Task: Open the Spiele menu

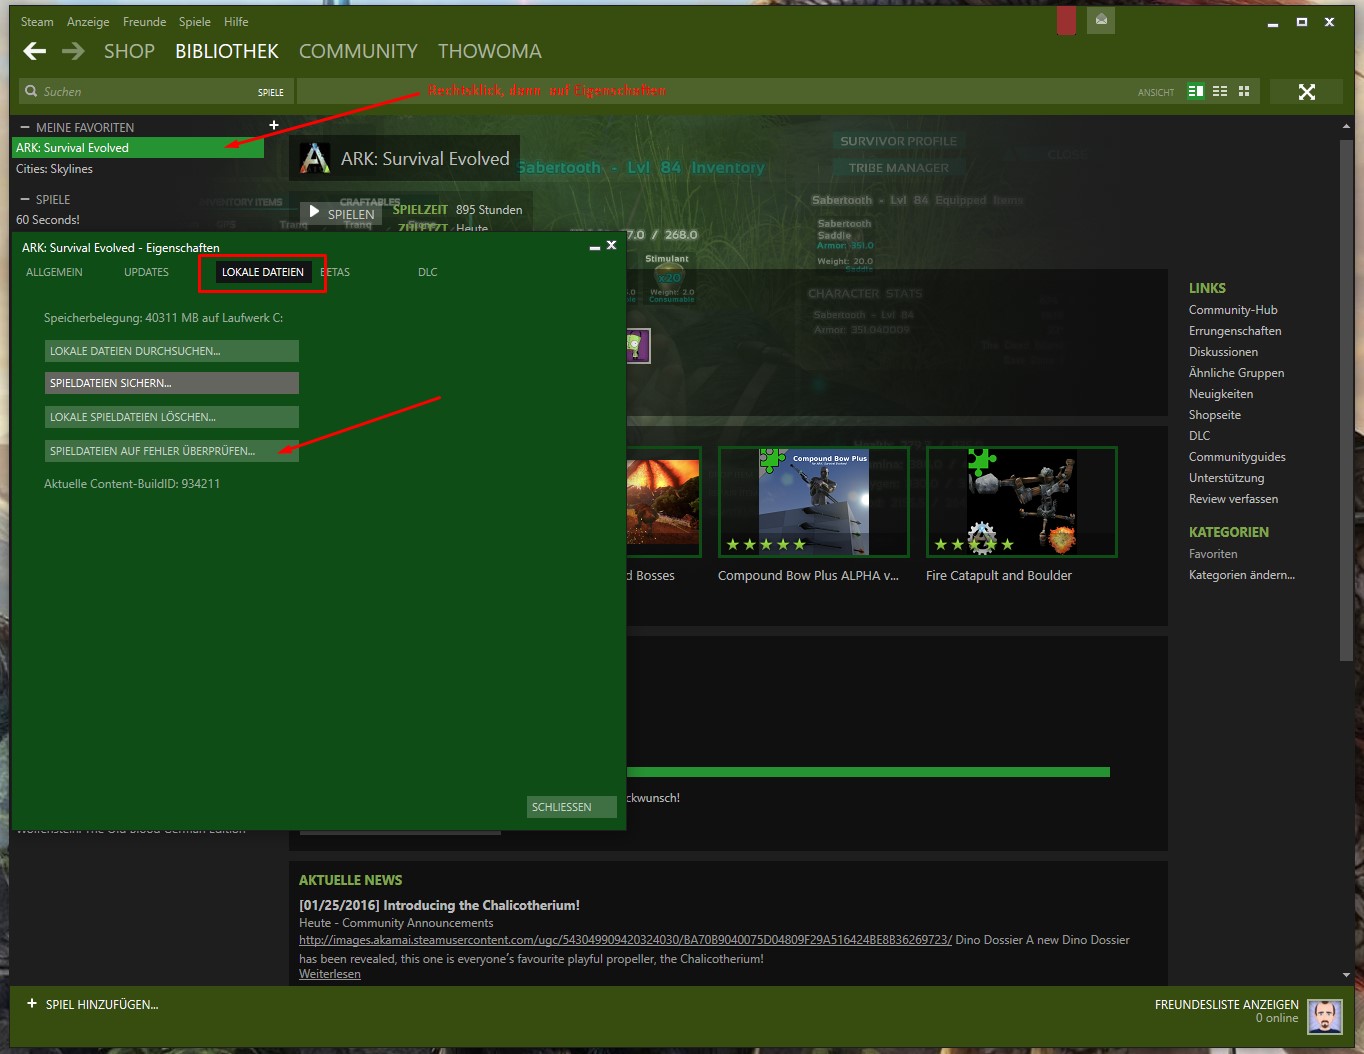Action: 195,22
